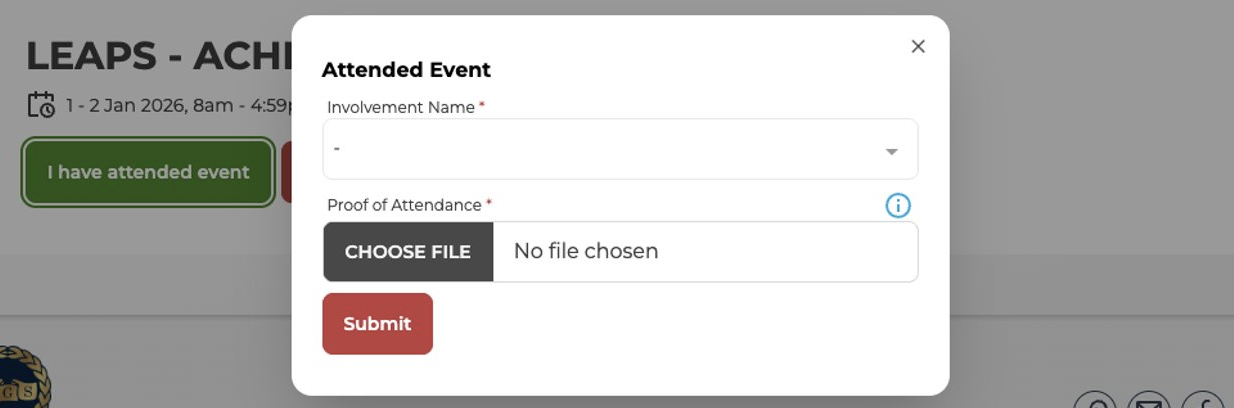Viewport: 1234px width, 408px height.
Task: Click 'I have attended event' button
Action: pos(148,172)
